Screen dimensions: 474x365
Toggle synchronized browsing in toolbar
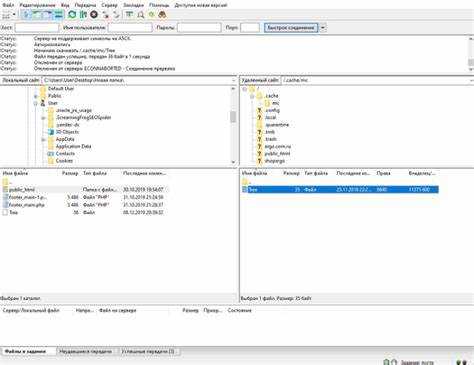click(x=152, y=15)
